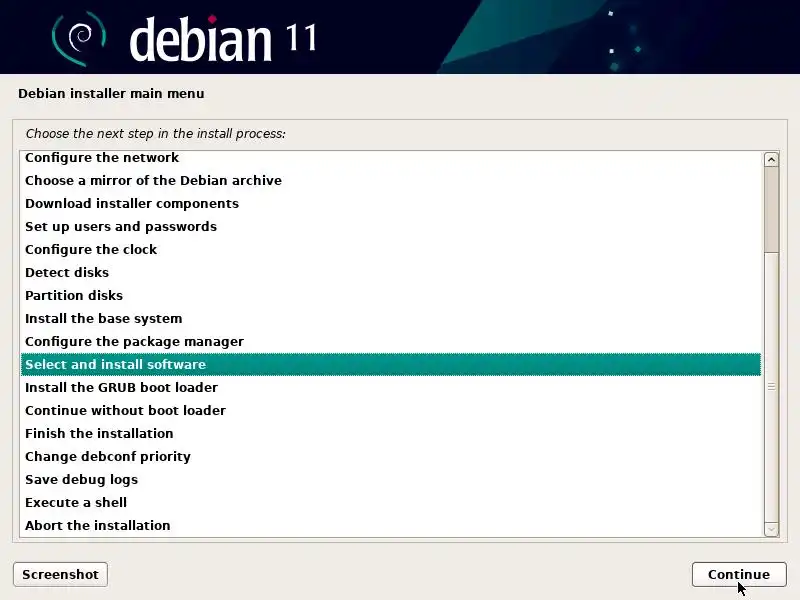Select Save debug logs

[391, 479]
